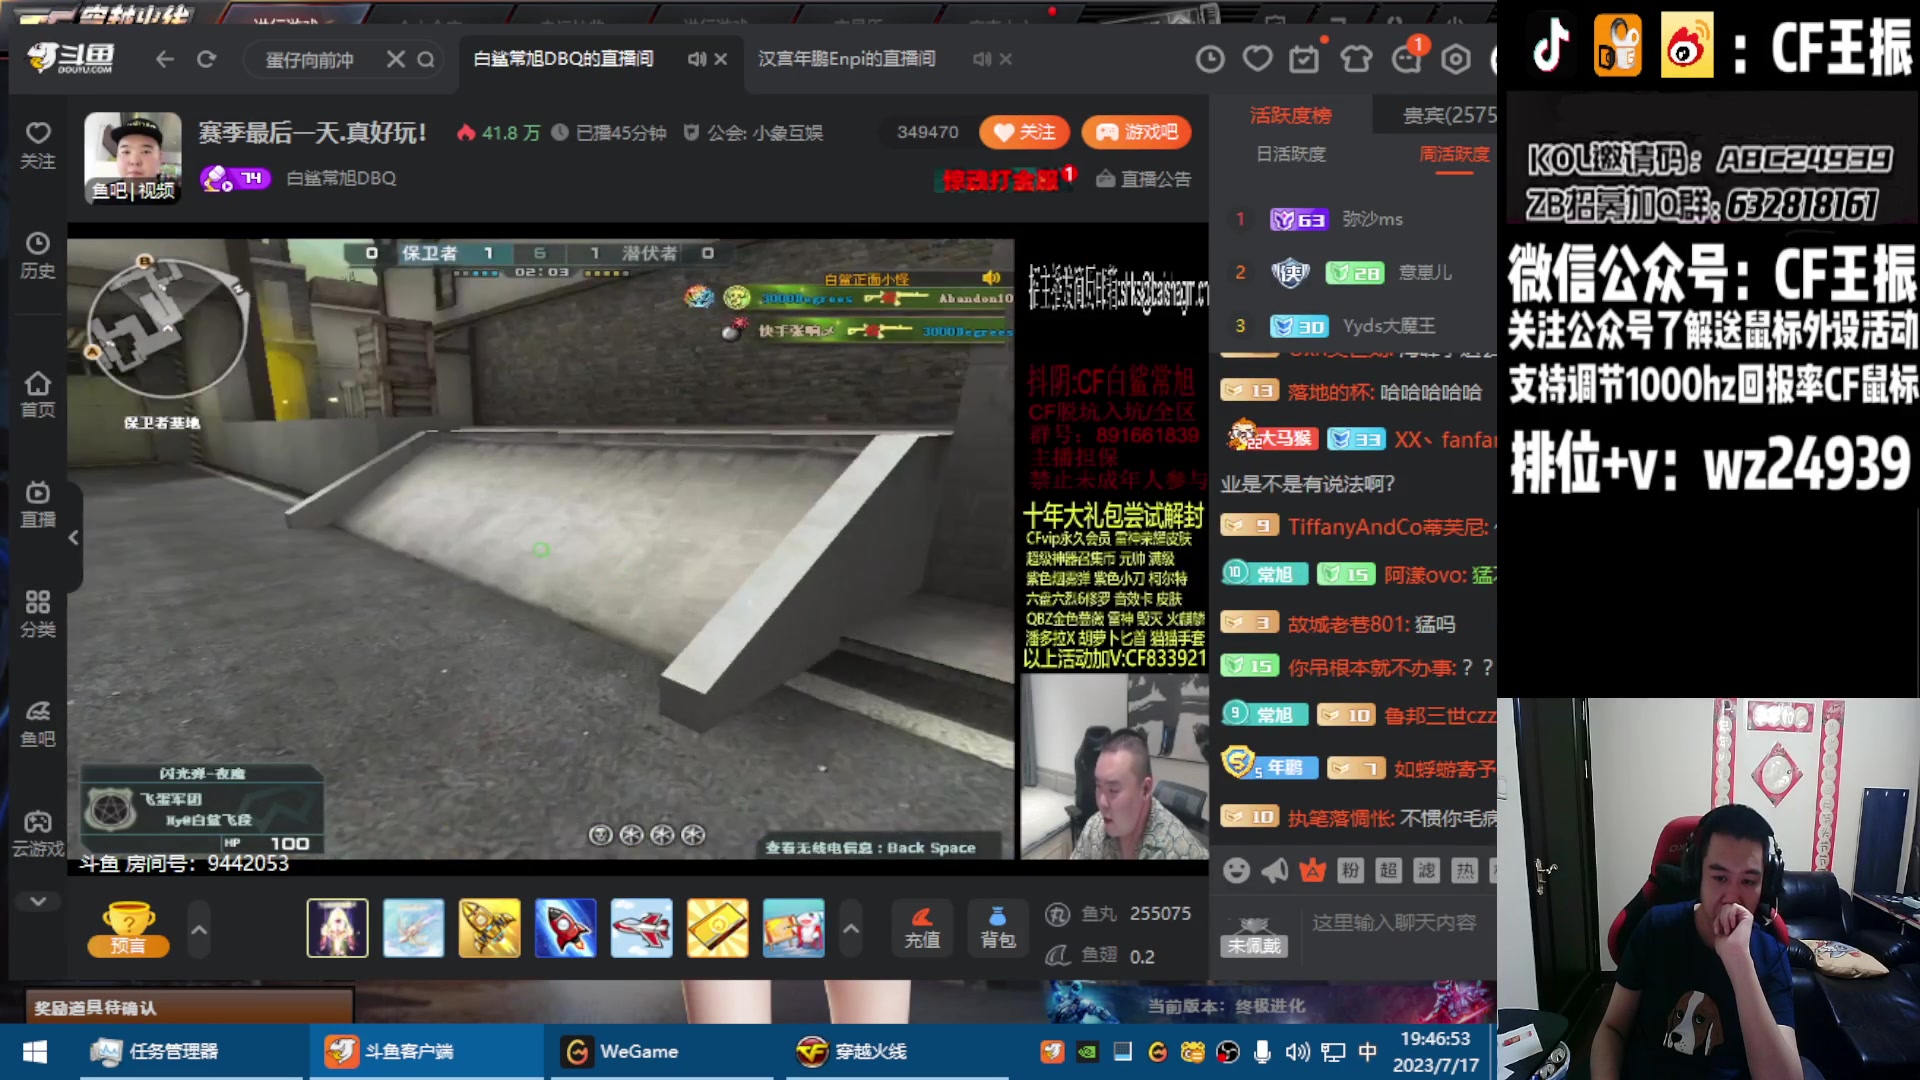Open streamer avatar 鱼吧|视频
The height and width of the screenshot is (1080, 1920).
[x=133, y=157]
